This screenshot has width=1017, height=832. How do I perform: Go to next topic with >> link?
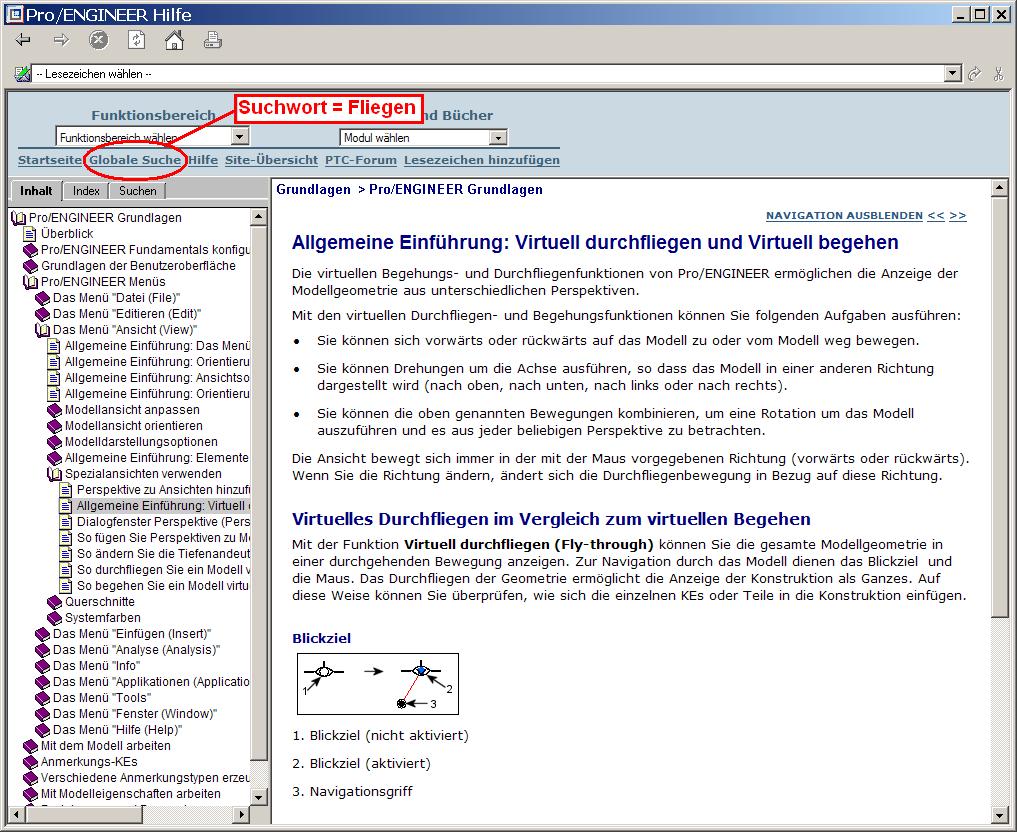coord(957,216)
